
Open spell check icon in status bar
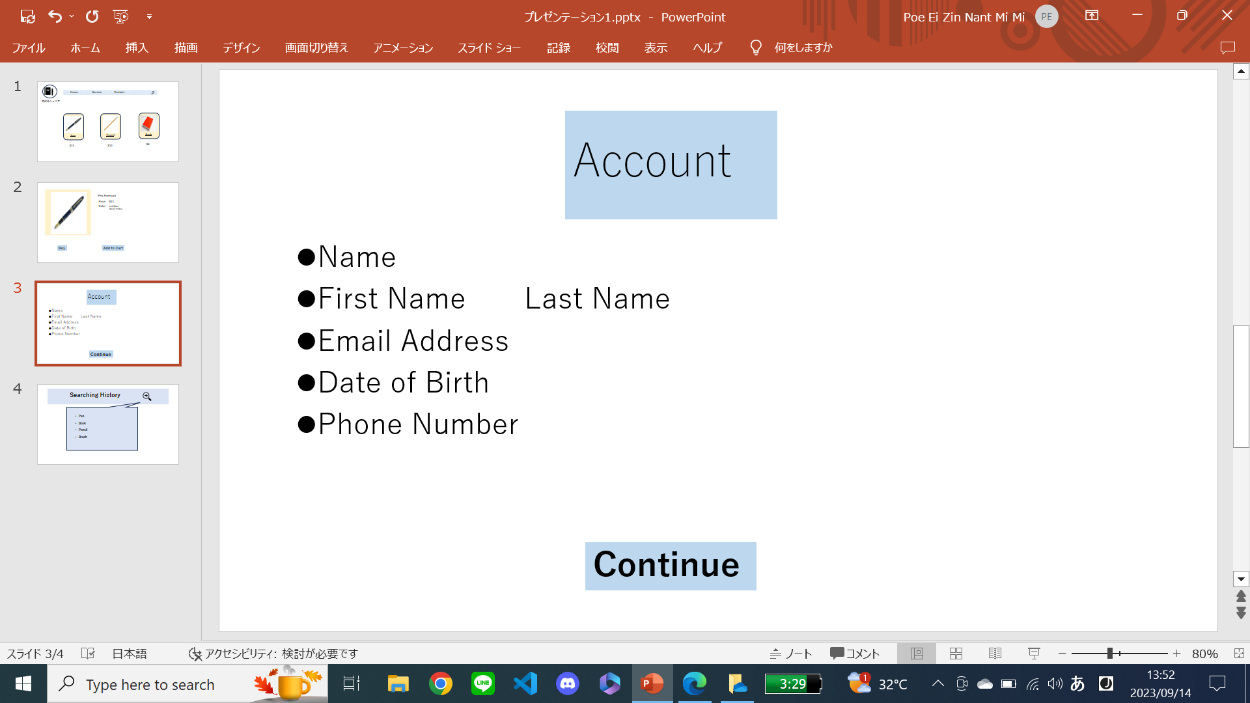[88, 653]
